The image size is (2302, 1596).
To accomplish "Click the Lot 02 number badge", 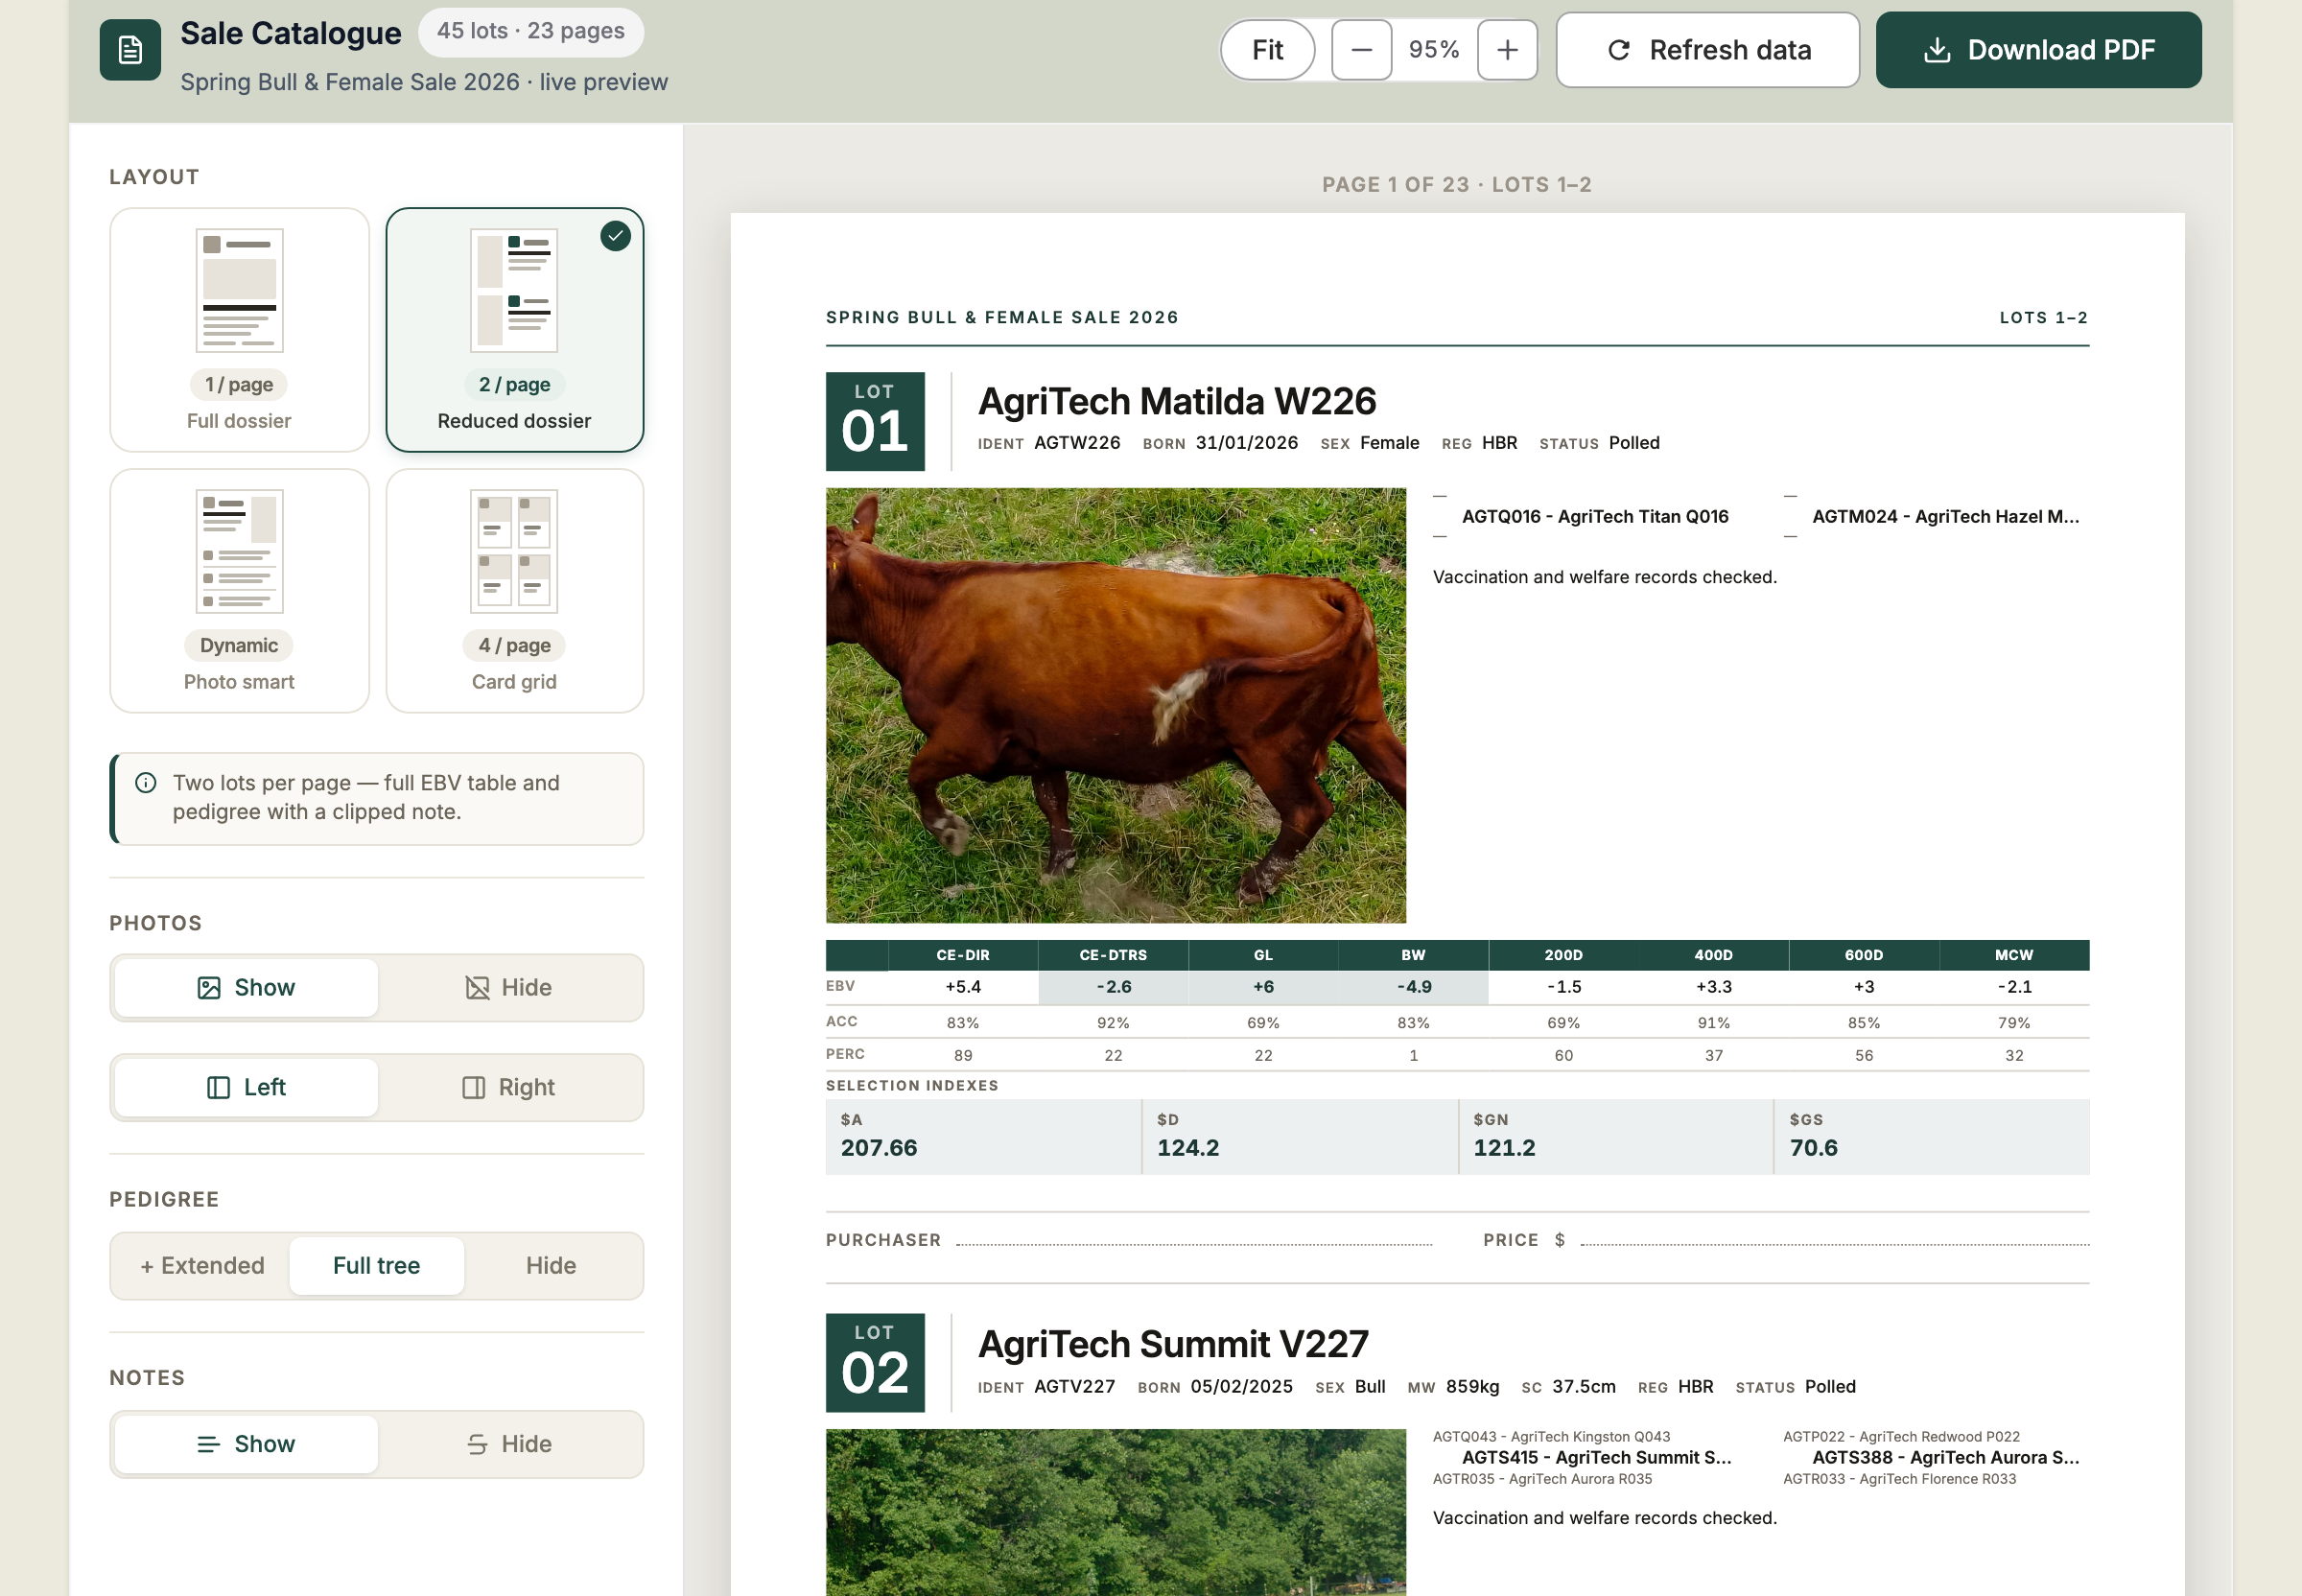I will pyautogui.click(x=875, y=1363).
